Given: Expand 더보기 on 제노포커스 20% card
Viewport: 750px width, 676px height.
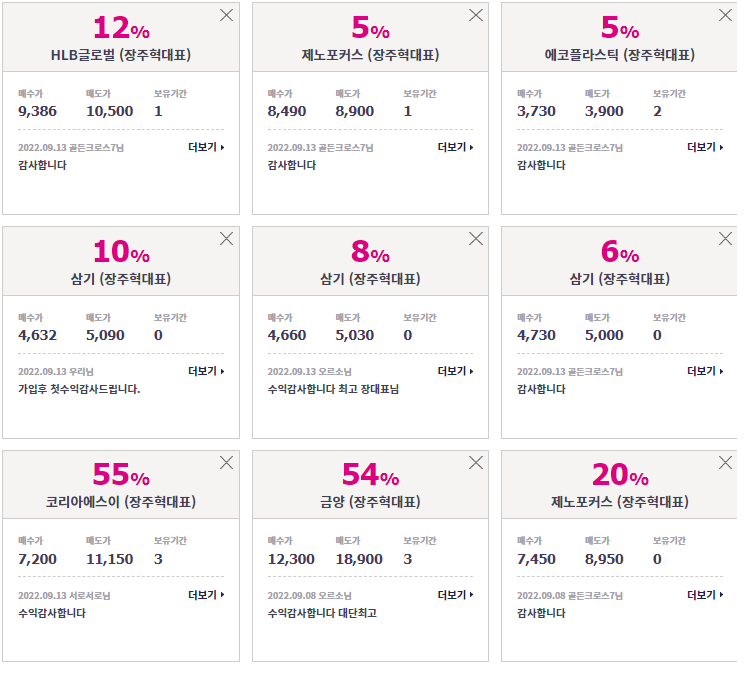Looking at the screenshot, I should 705,595.
